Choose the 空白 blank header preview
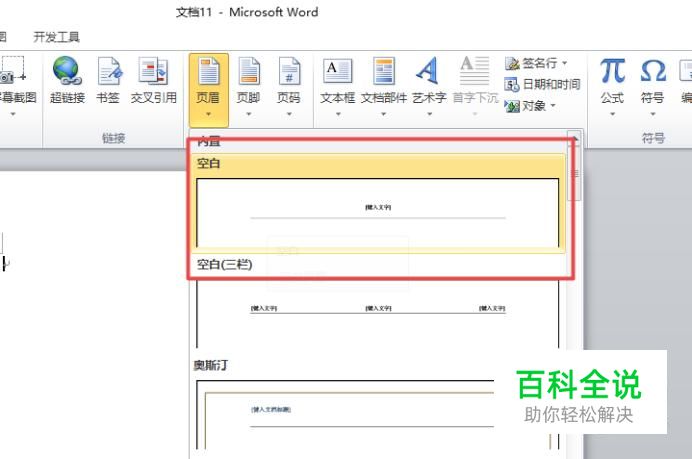 tap(378, 212)
